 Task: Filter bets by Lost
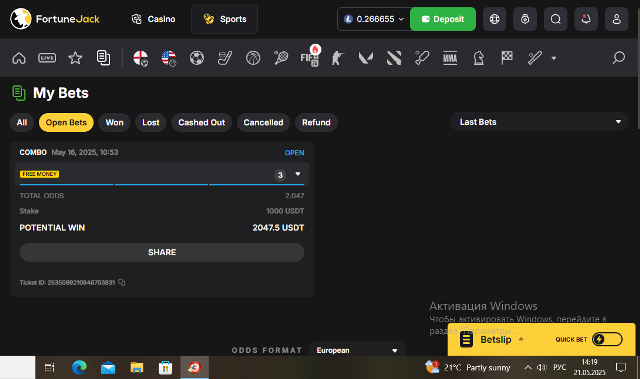[151, 122]
